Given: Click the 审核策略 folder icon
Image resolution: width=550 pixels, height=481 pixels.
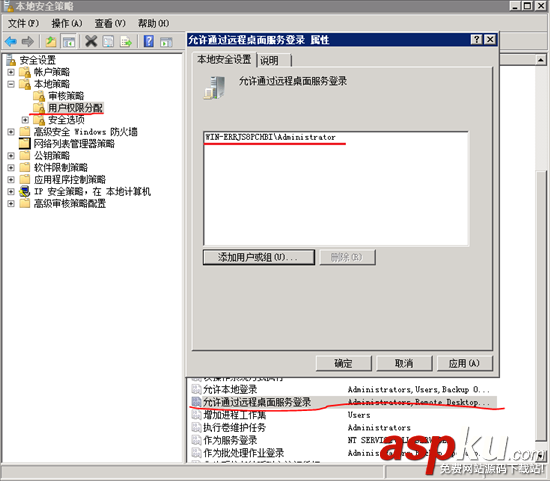Looking at the screenshot, I should 39,96.
